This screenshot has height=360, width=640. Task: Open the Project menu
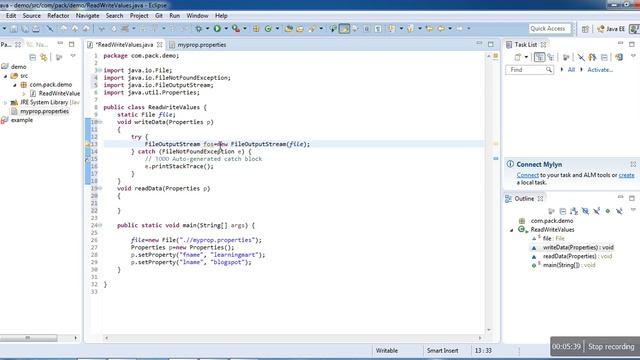point(139,16)
